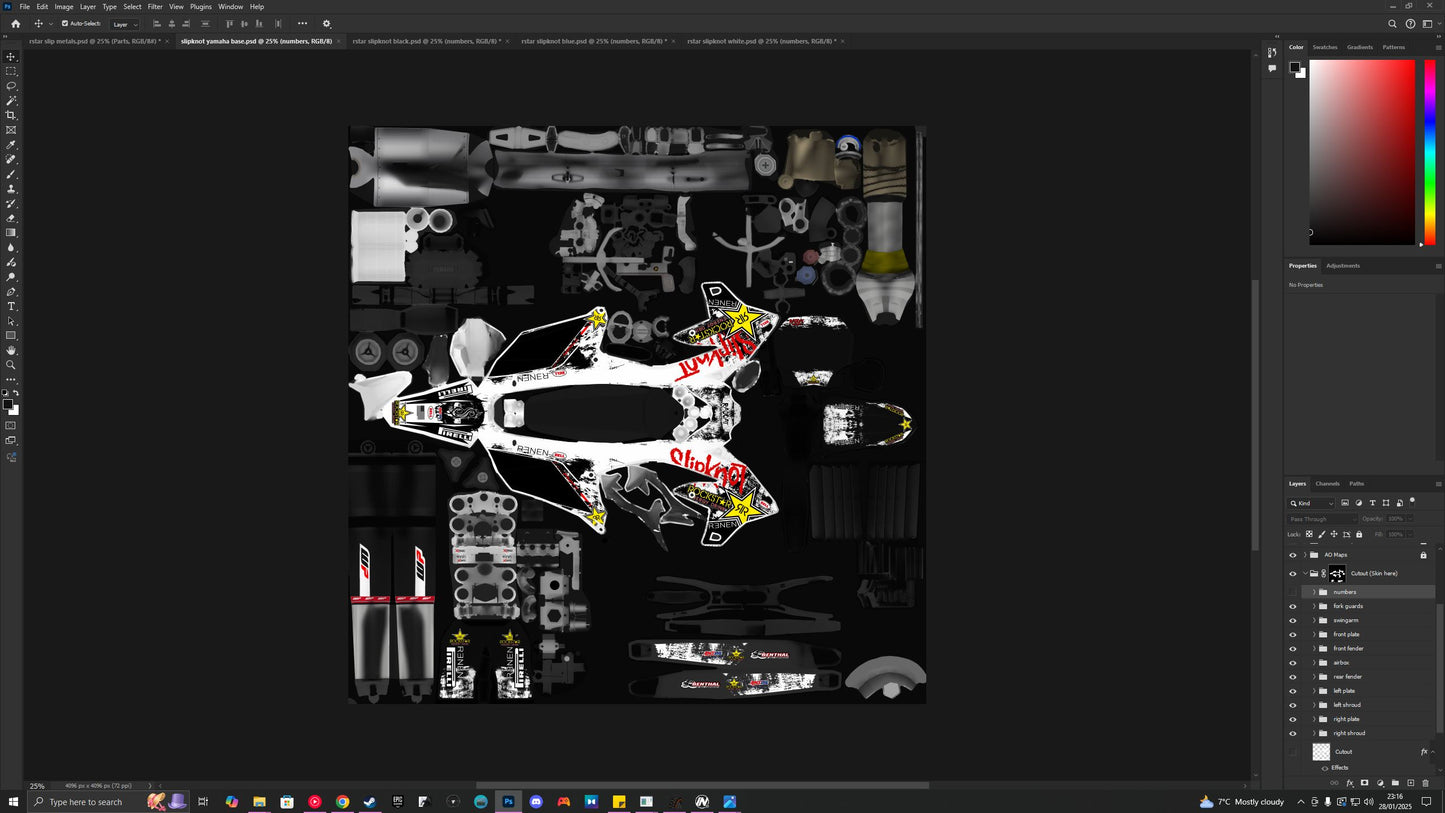
Task: Select the Pen tool
Action: (11, 292)
